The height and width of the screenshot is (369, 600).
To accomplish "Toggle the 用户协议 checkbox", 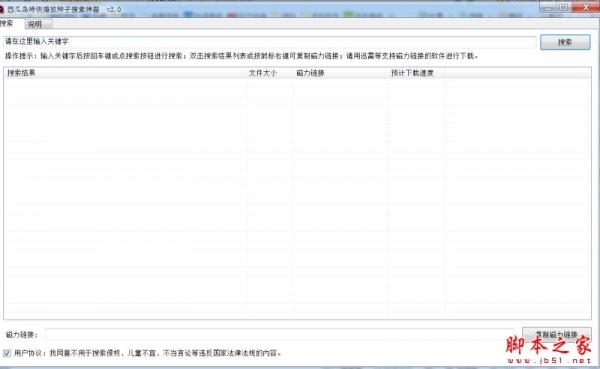I will point(7,353).
